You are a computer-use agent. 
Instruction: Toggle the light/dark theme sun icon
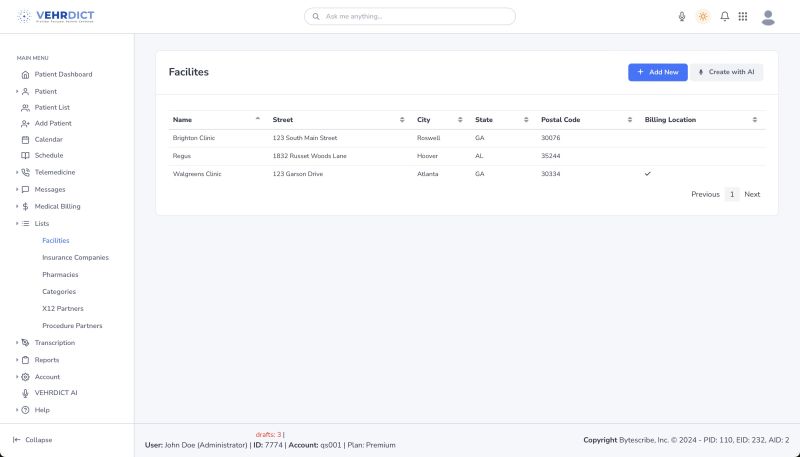click(x=703, y=16)
